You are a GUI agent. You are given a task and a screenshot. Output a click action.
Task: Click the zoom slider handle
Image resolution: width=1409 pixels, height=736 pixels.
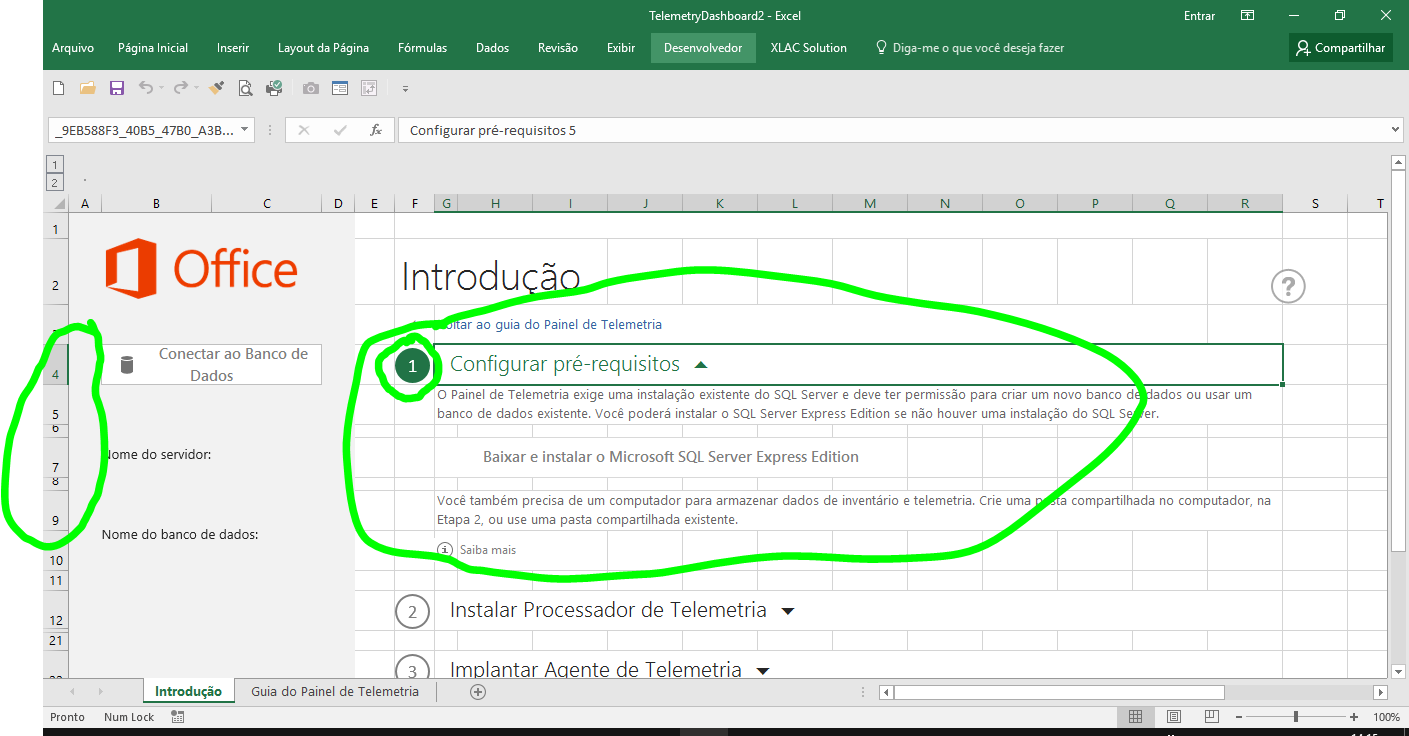coord(1296,717)
